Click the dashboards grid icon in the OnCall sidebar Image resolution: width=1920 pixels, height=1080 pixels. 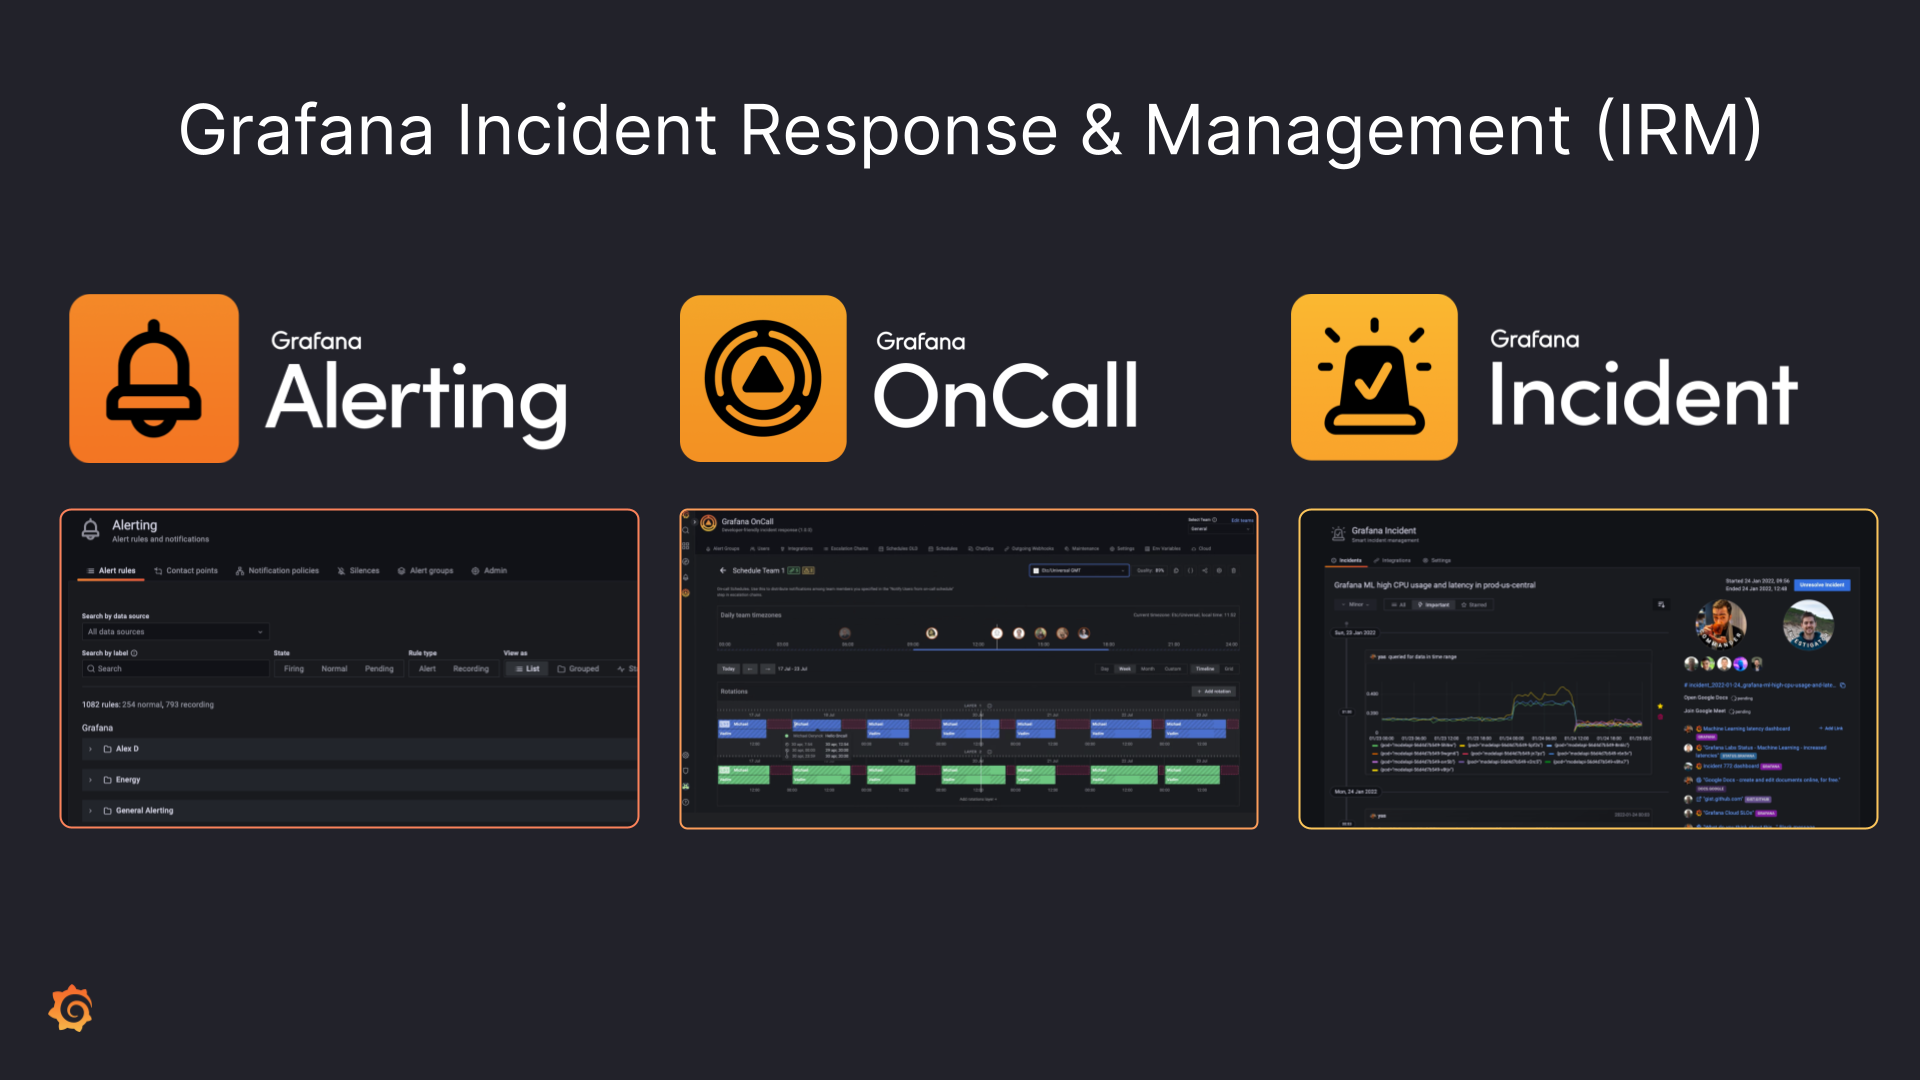(x=686, y=546)
